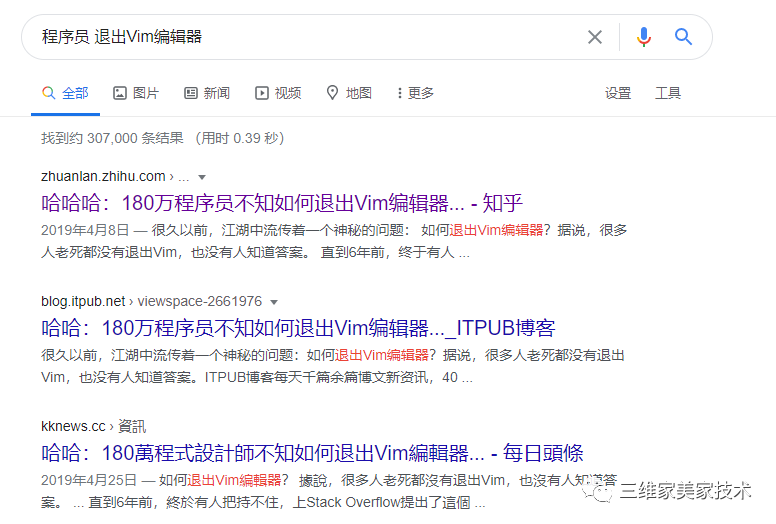Click the ITPUB snippet starting 很久以前，江湖中流传着

coord(333,366)
